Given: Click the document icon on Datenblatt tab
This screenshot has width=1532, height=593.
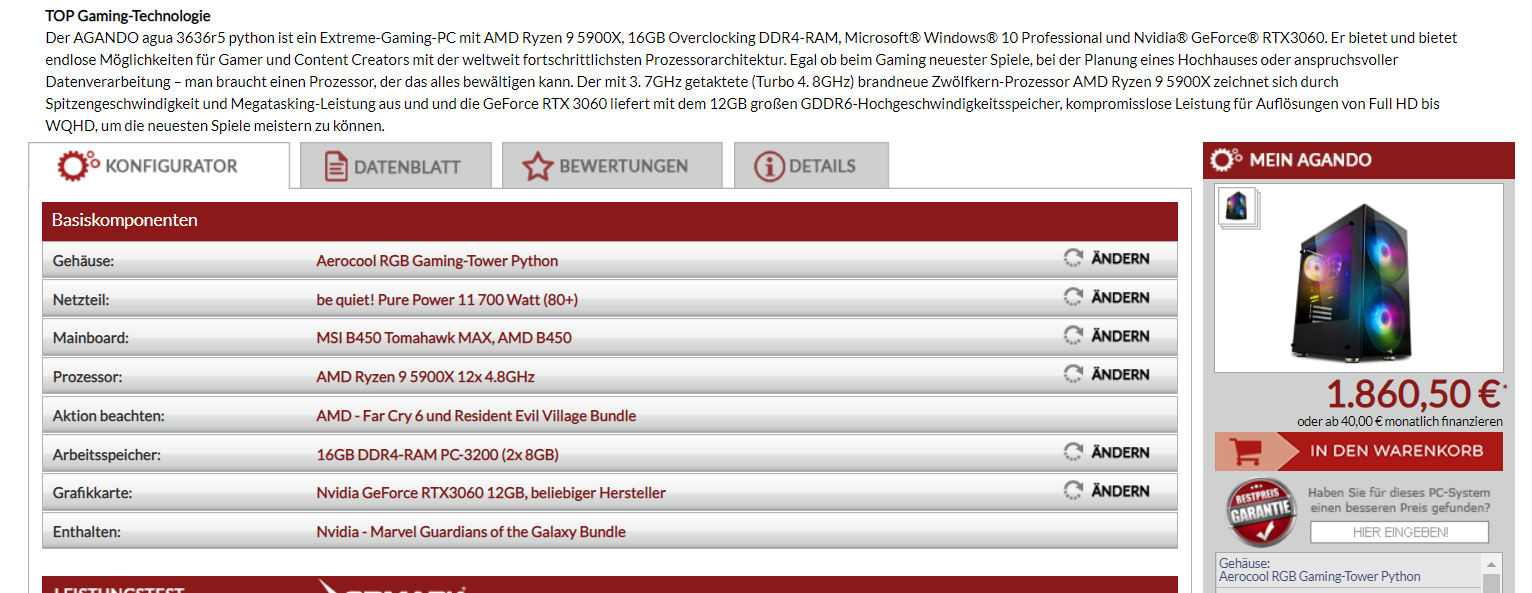Looking at the screenshot, I should coord(336,166).
